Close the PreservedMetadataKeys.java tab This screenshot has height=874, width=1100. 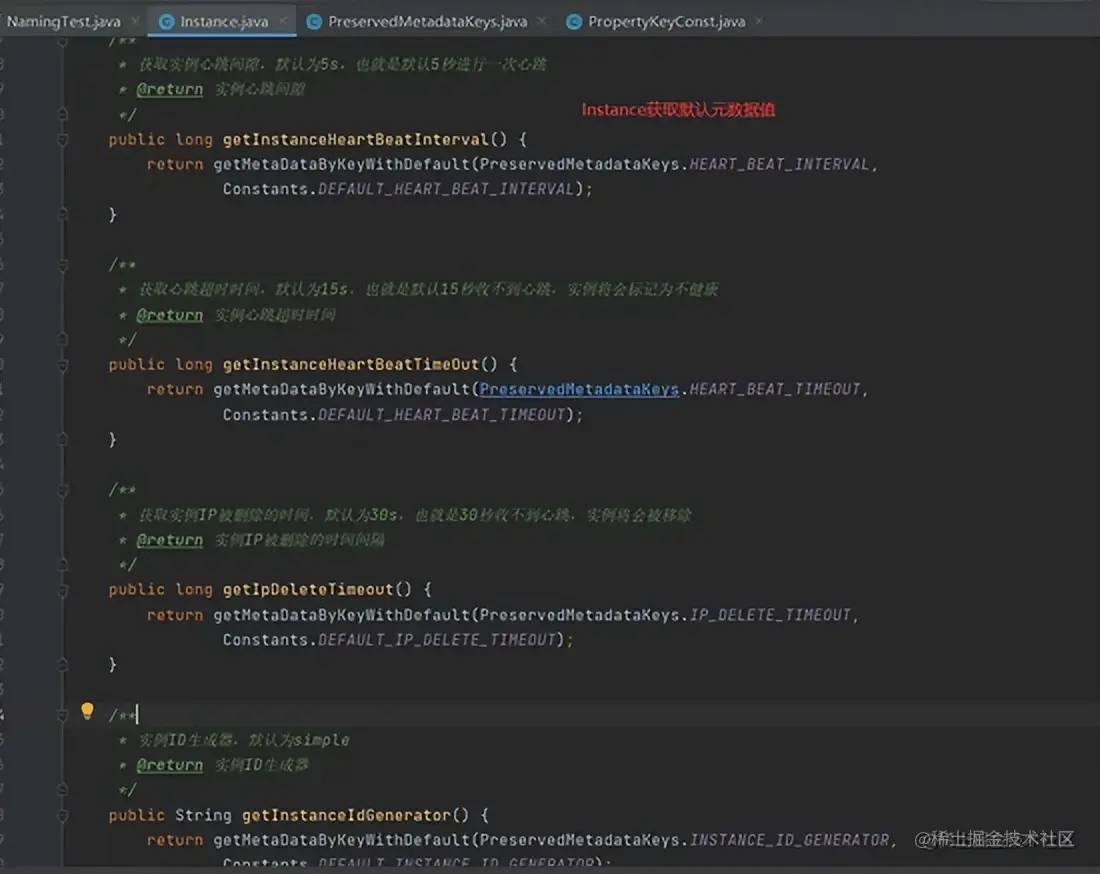coord(542,21)
